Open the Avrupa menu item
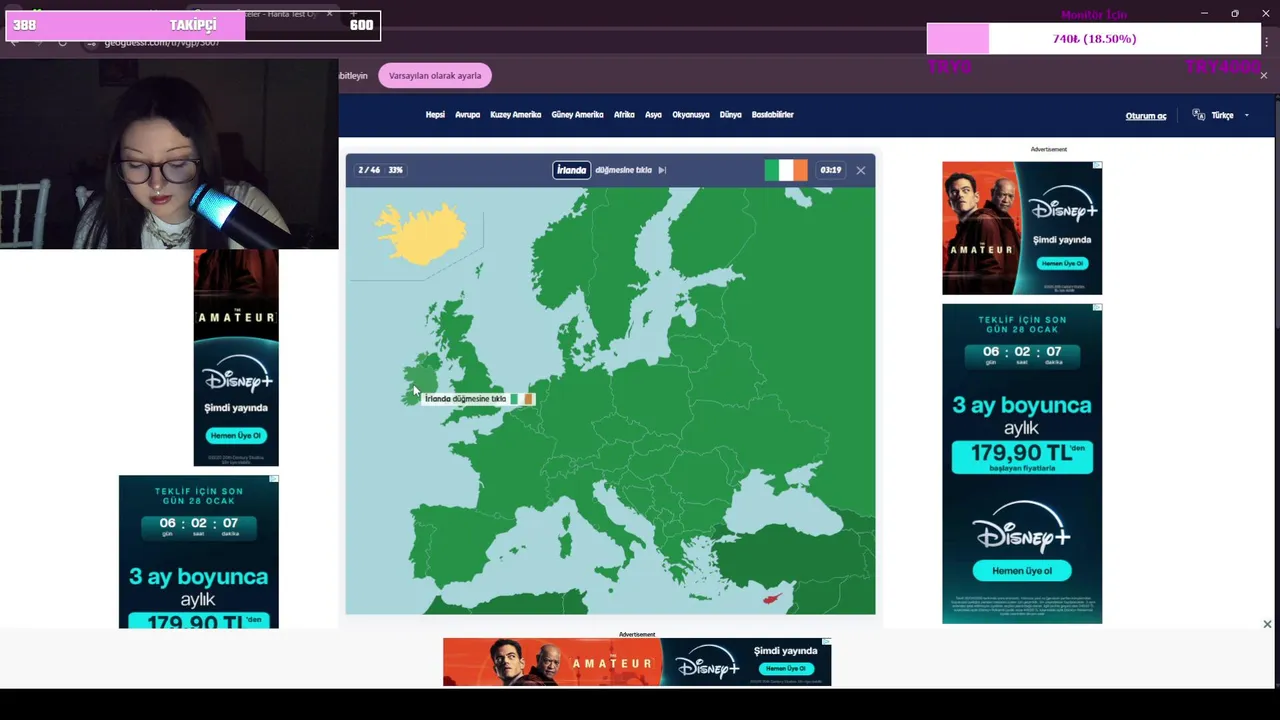The height and width of the screenshot is (720, 1280). (x=467, y=115)
